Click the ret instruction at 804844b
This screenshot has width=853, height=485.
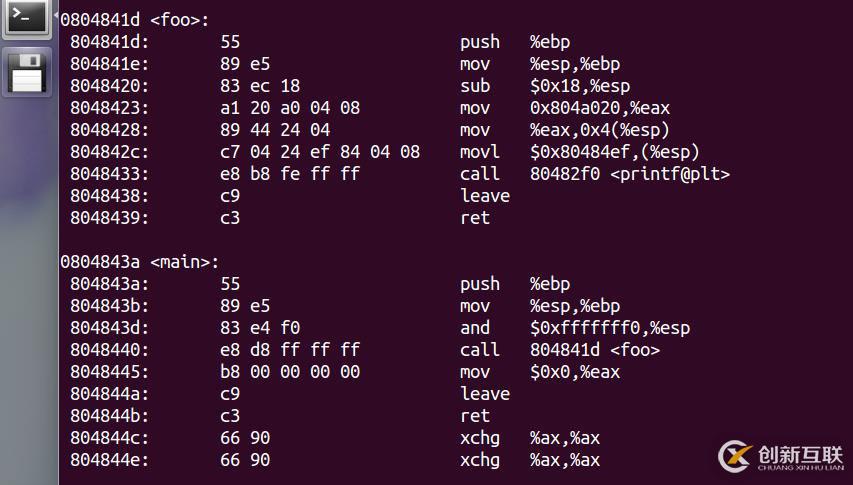[x=475, y=416]
